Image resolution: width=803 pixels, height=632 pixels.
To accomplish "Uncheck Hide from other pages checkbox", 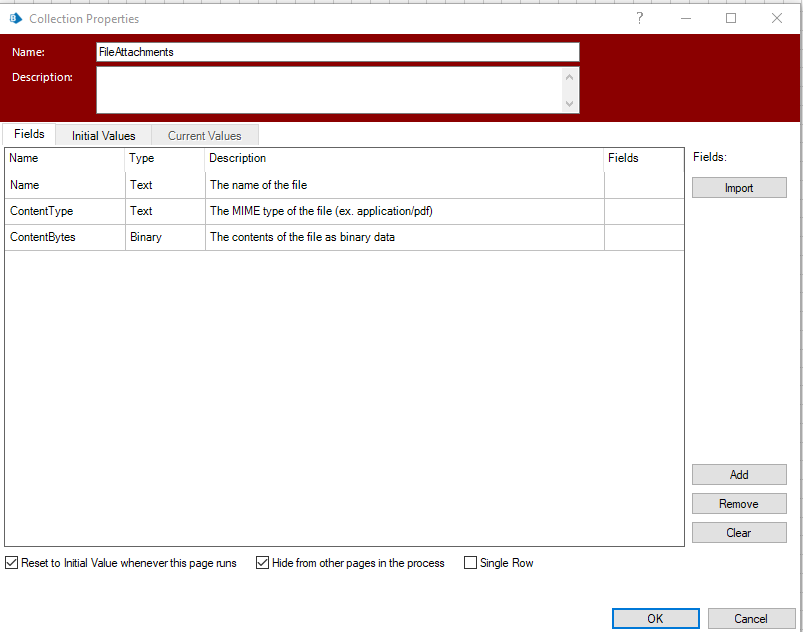I will (x=263, y=563).
